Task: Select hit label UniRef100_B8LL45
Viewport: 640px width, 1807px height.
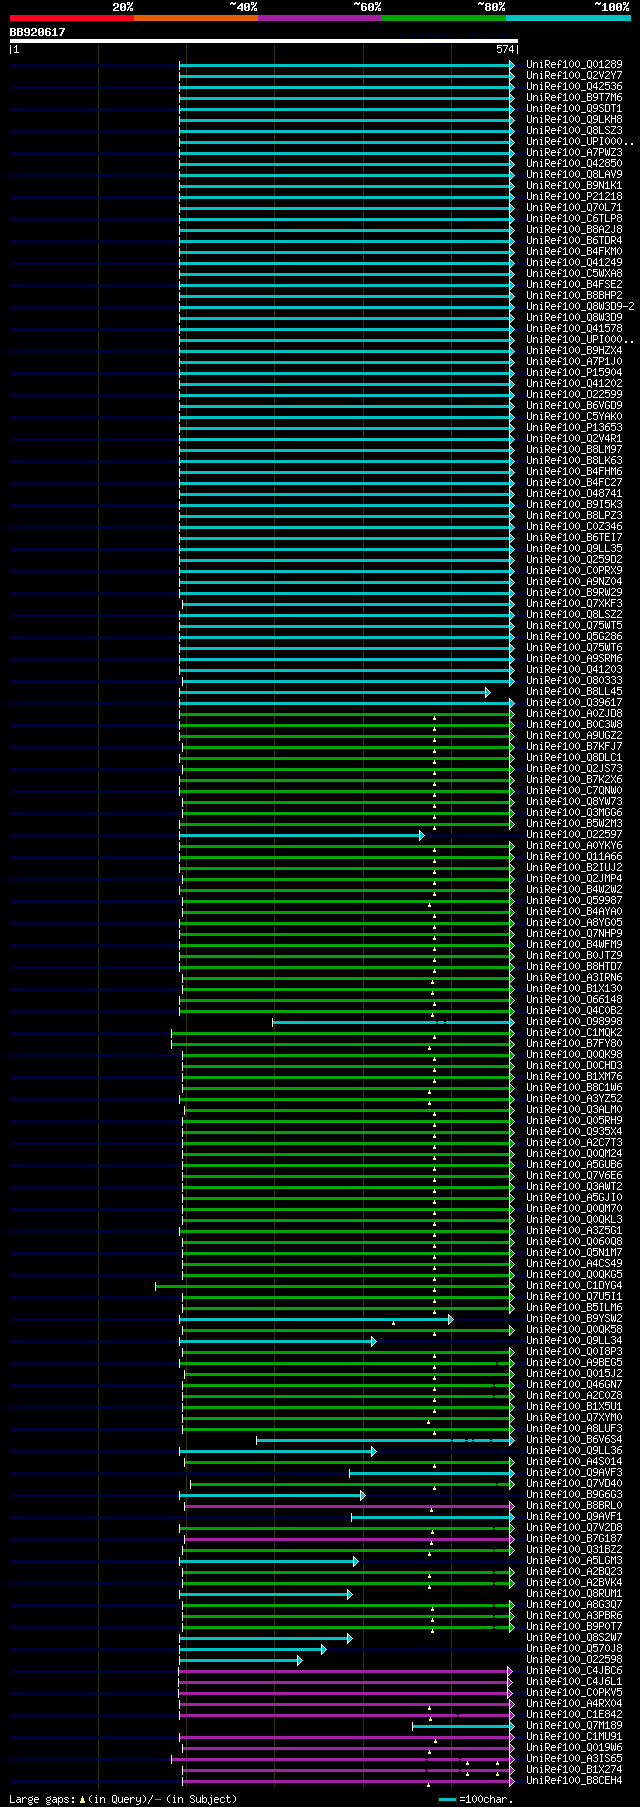Action: click(574, 692)
